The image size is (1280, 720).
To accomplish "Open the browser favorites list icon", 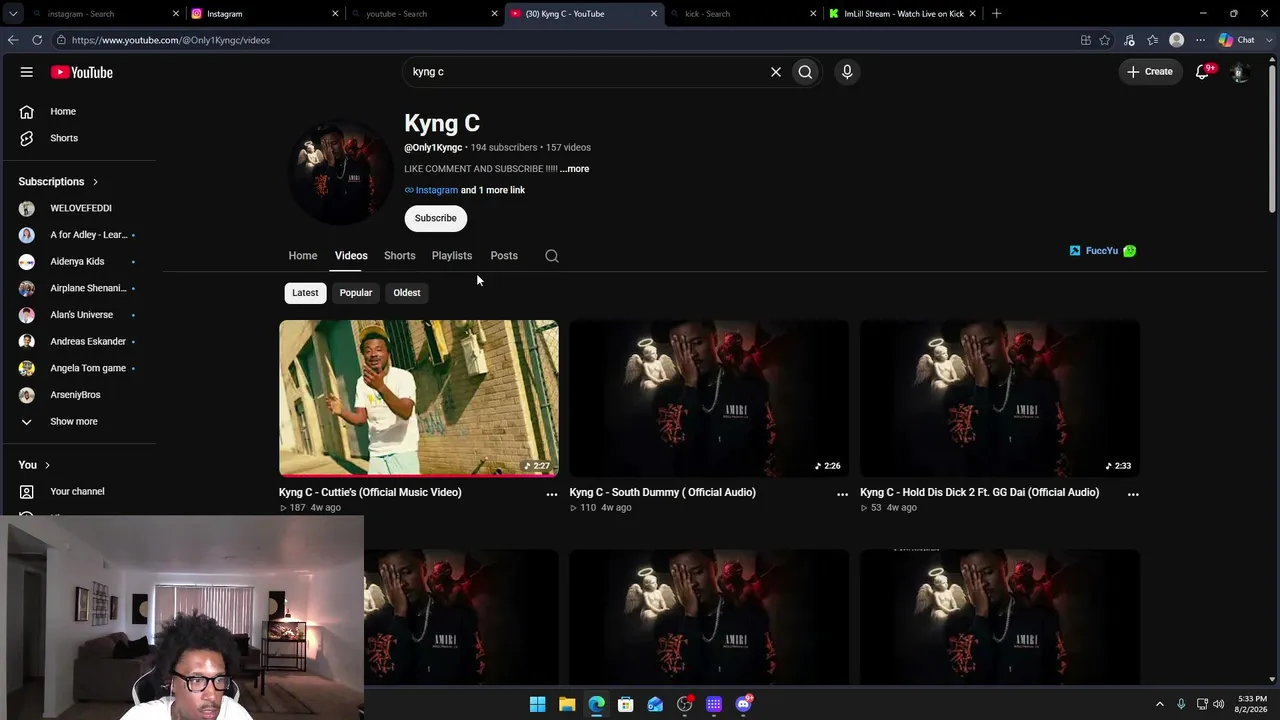I will pyautogui.click(x=1153, y=40).
